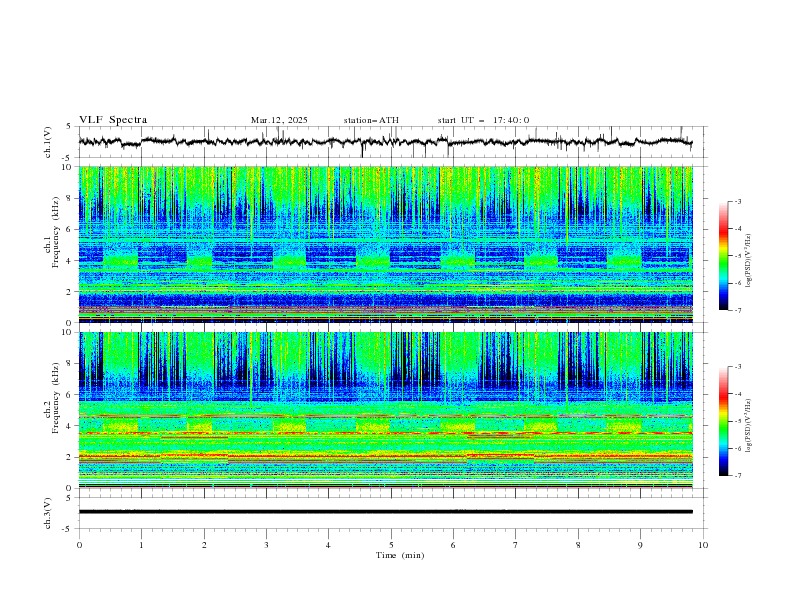Click the "ch.1(V)" waveform axis label
This screenshot has height=612, width=792.
[48, 142]
